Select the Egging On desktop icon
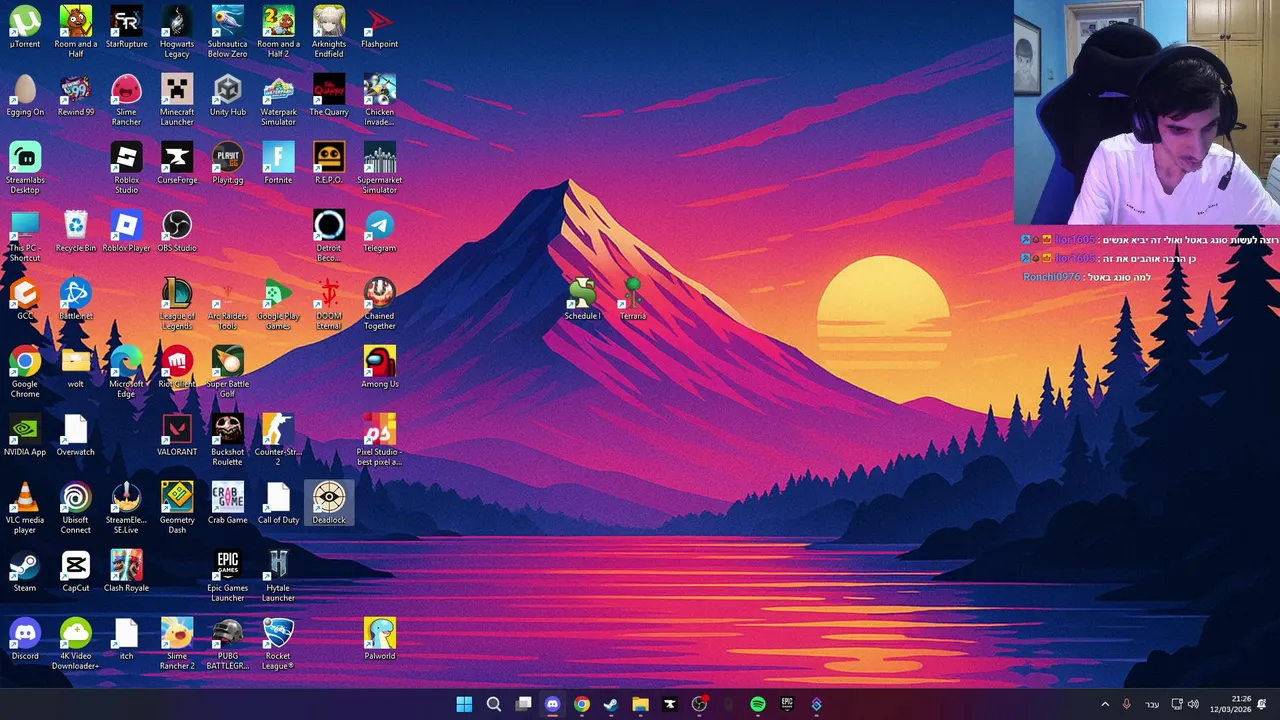The height and width of the screenshot is (720, 1280). pos(25,95)
